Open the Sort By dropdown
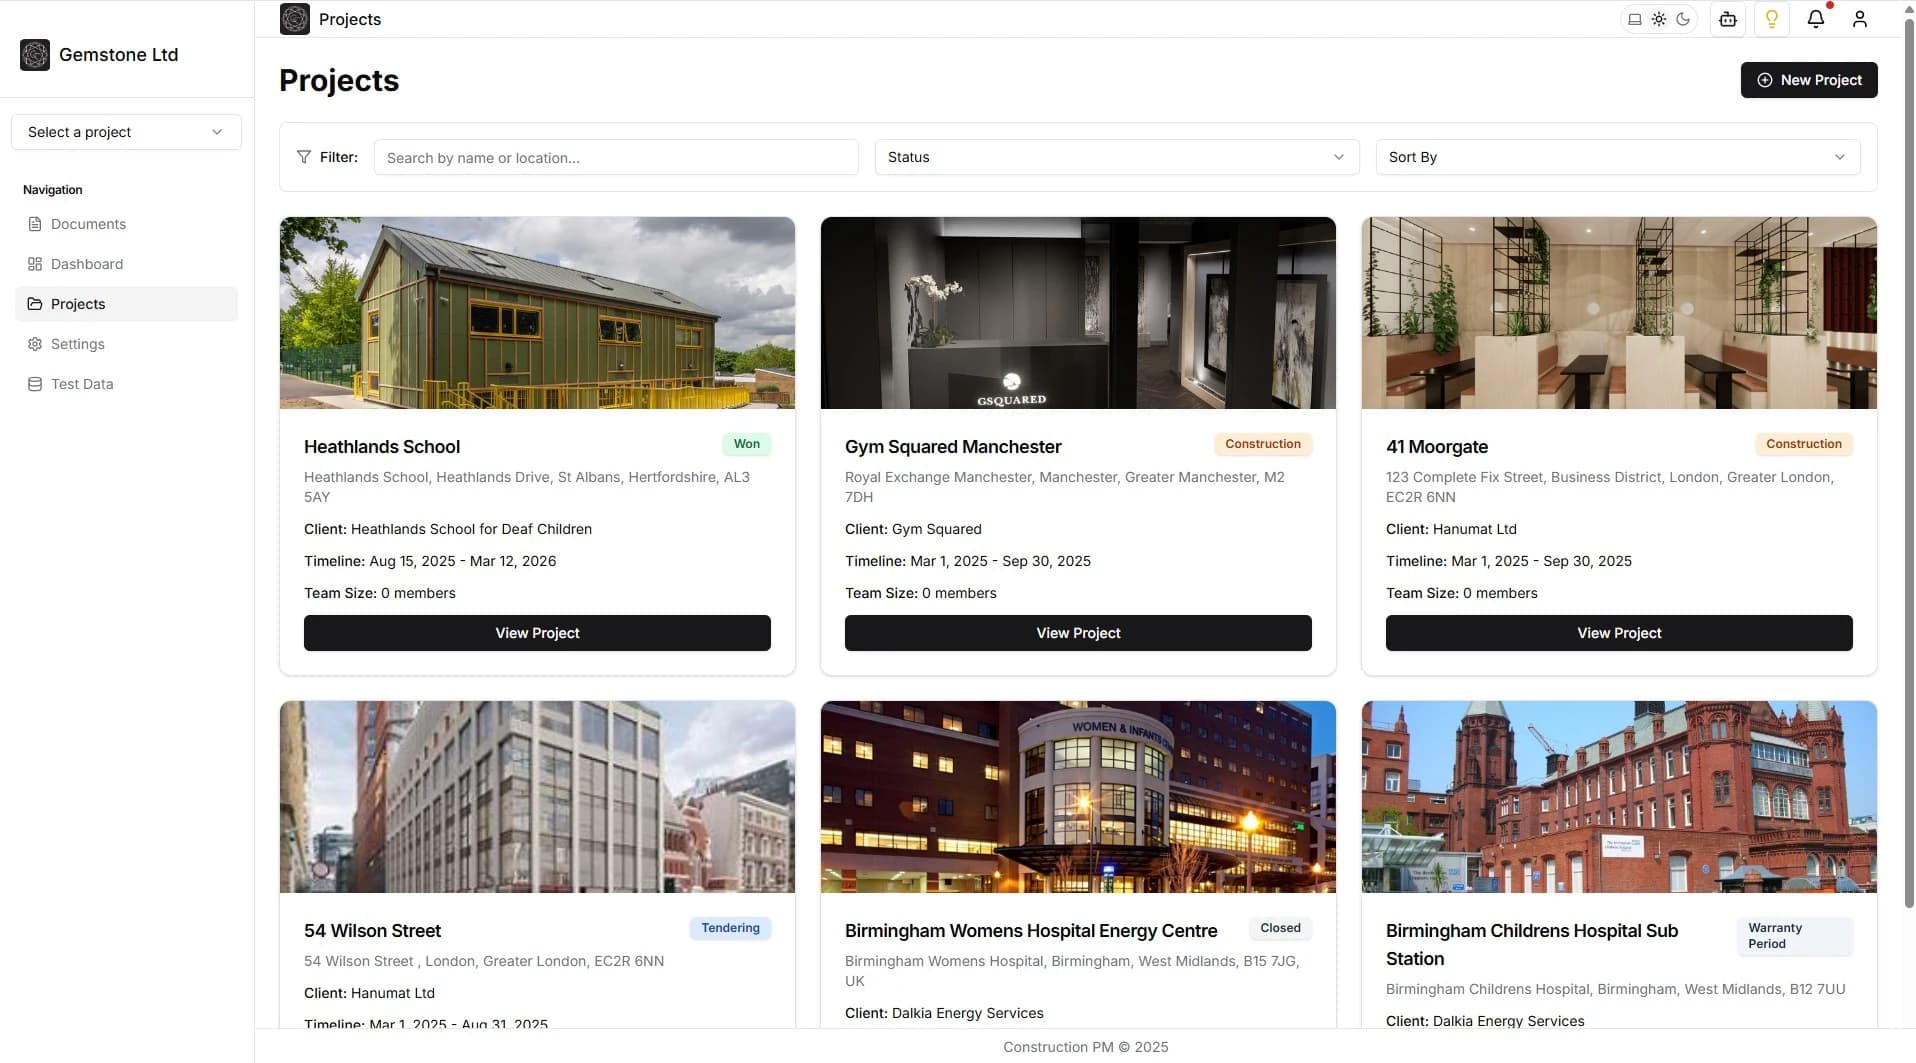This screenshot has height=1063, width=1916. [x=1616, y=156]
